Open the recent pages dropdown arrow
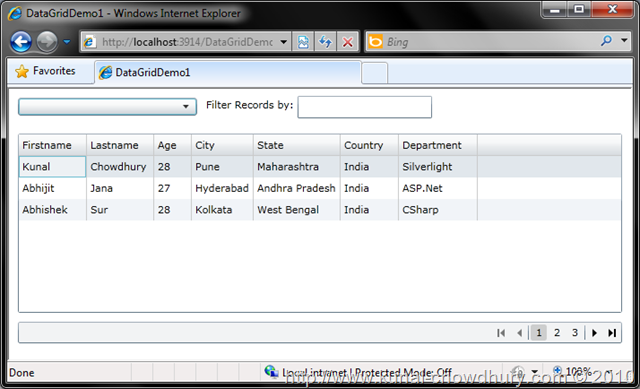This screenshot has width=640, height=389. pos(67,42)
